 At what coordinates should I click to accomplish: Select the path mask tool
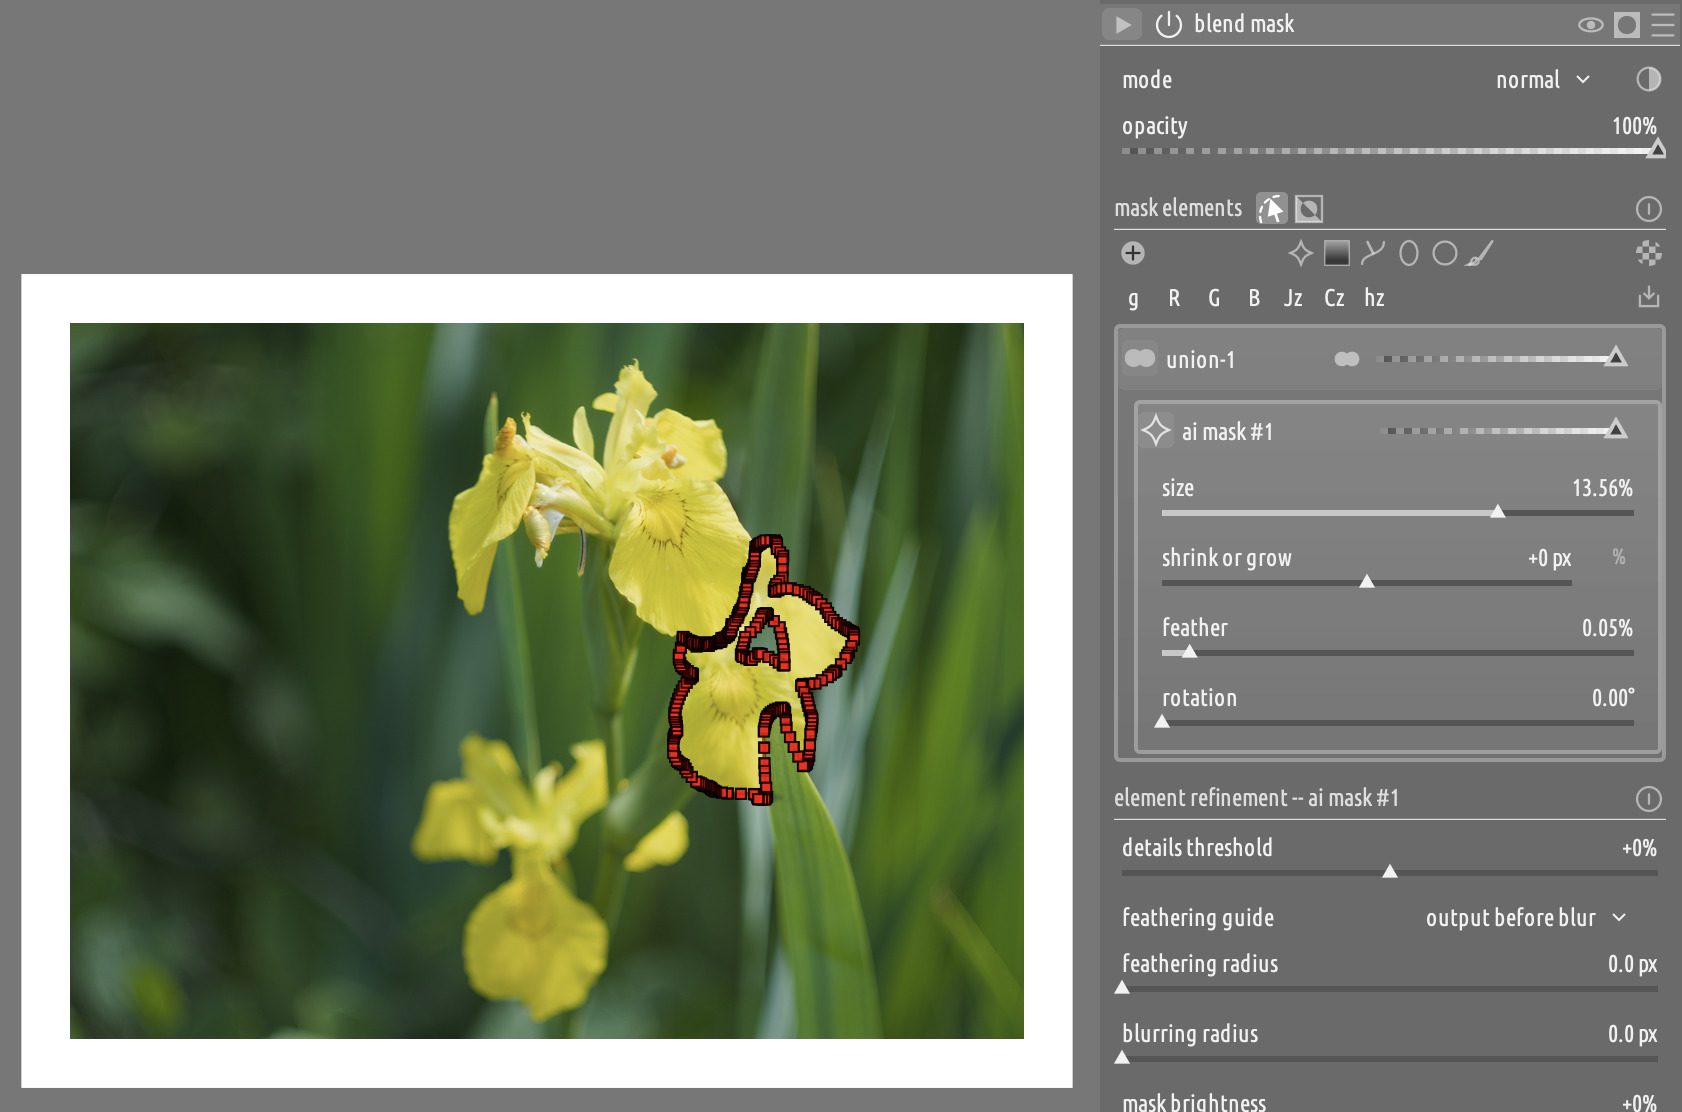point(1373,253)
